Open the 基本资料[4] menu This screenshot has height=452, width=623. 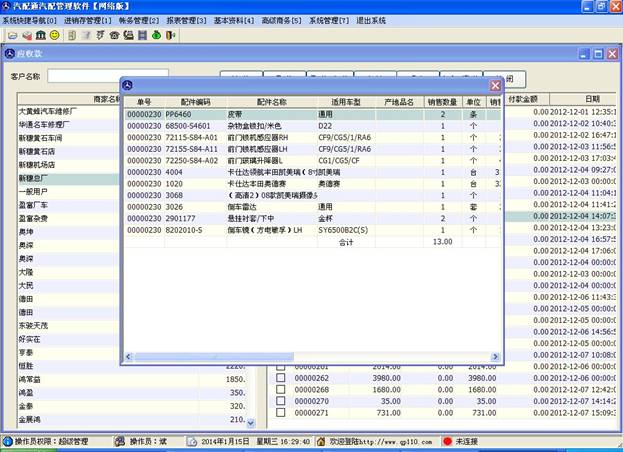[234, 20]
